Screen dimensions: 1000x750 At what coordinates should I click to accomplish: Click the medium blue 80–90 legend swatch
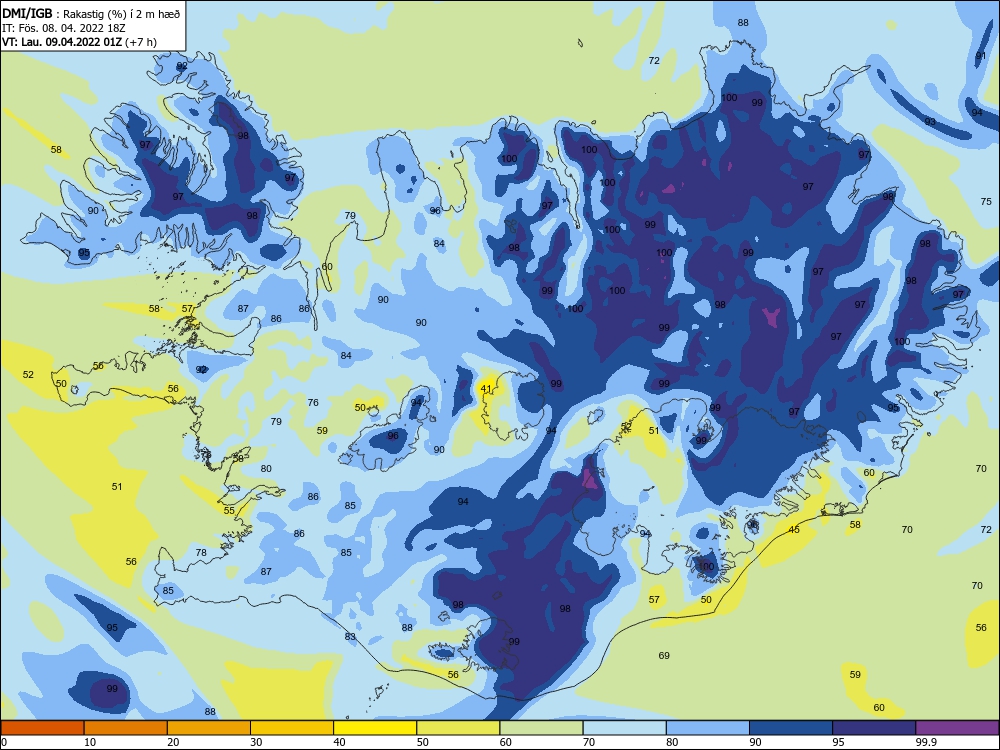coord(708,728)
